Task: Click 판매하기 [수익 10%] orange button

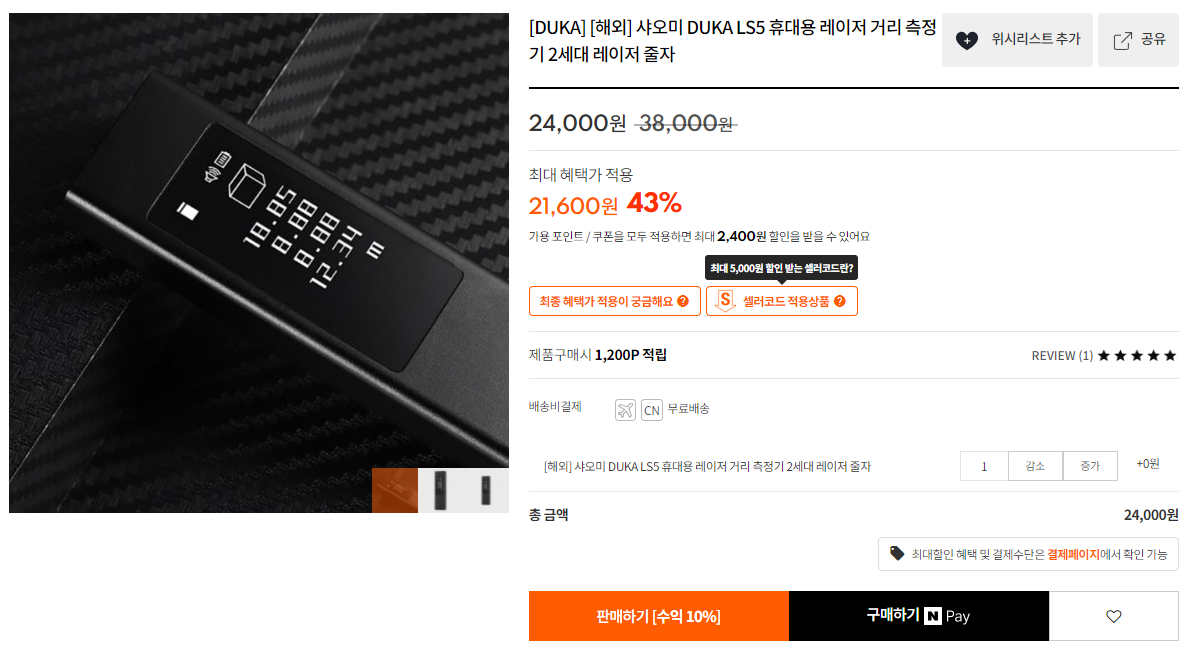Action: point(659,616)
